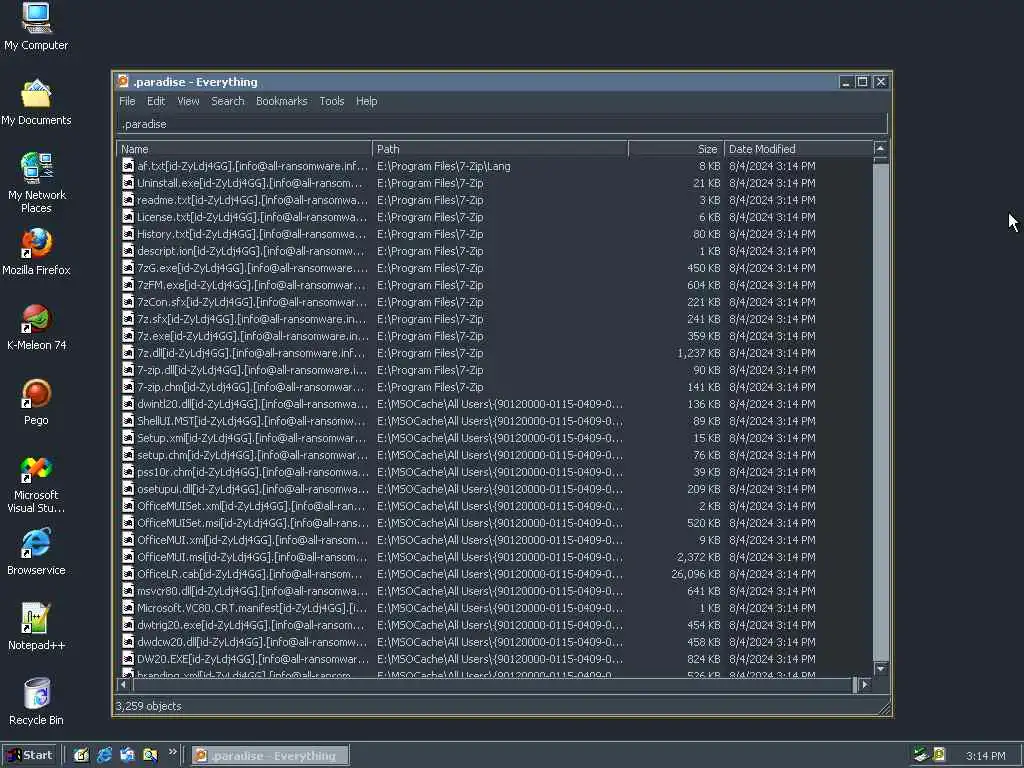Select the Microsoft.VC80.CRT.manifest file row

(x=495, y=608)
